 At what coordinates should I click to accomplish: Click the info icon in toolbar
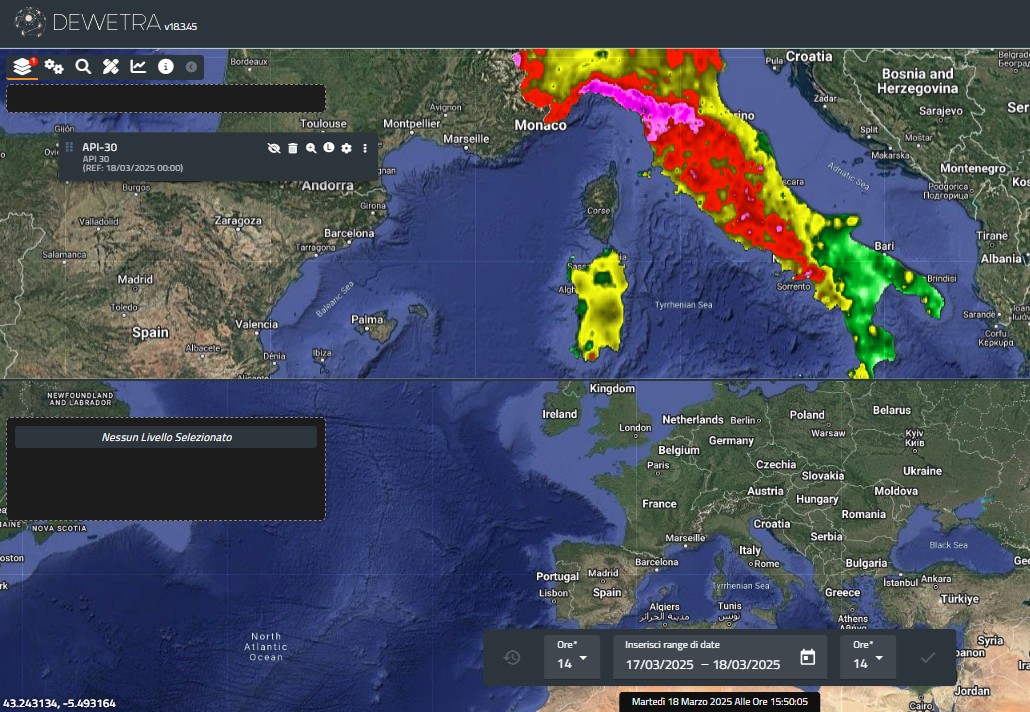coord(166,67)
